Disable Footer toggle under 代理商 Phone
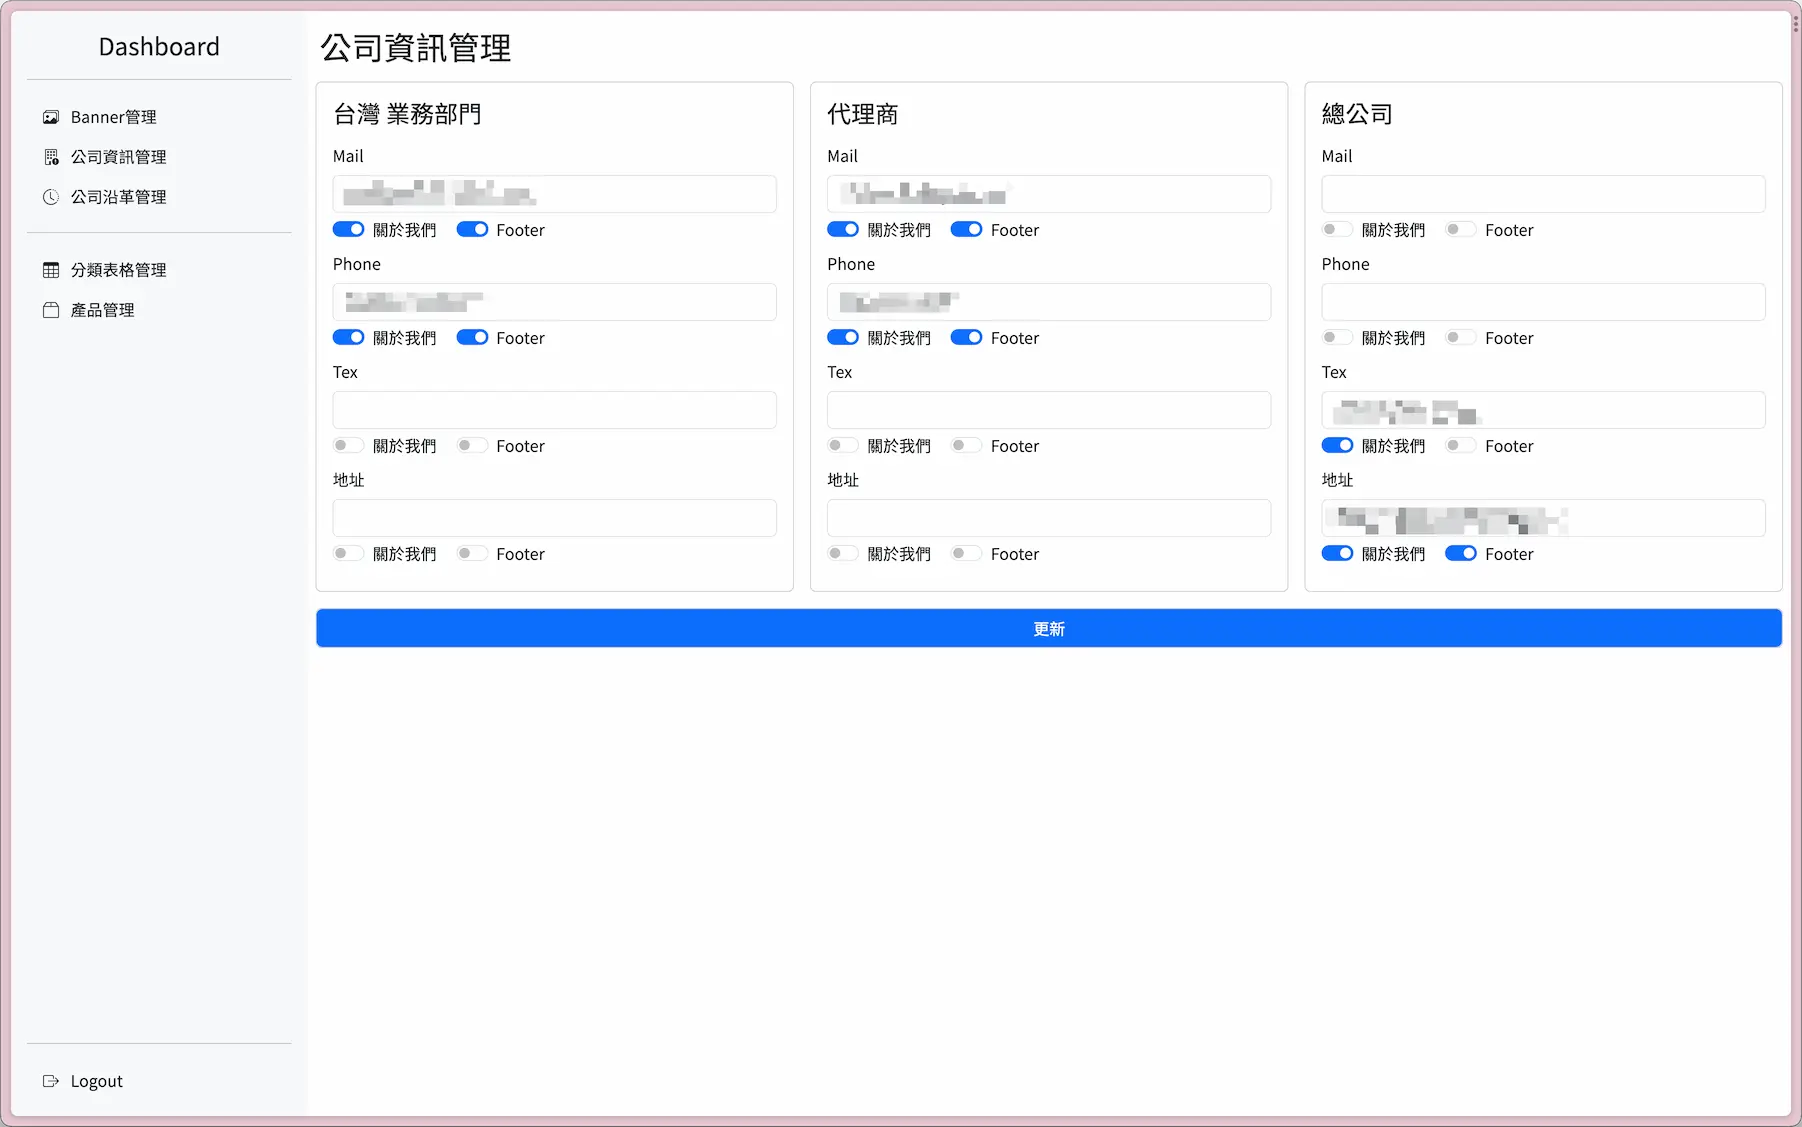The width and height of the screenshot is (1802, 1127). click(x=966, y=338)
